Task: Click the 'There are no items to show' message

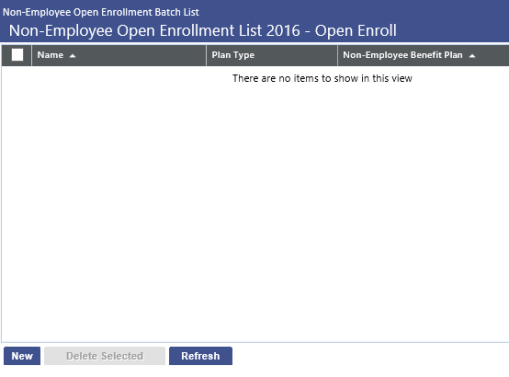Action: coord(322,78)
